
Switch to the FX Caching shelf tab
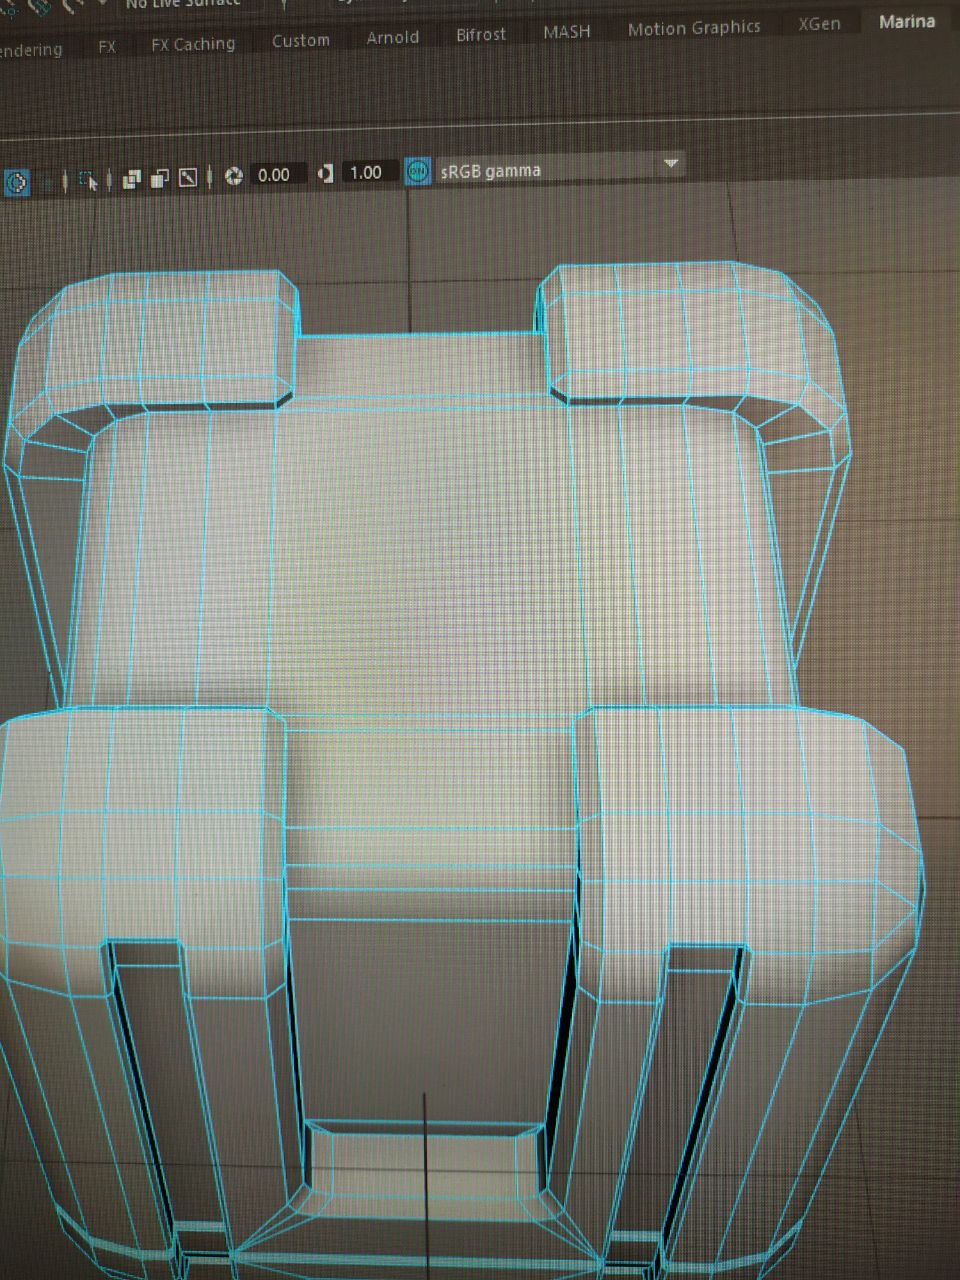(x=193, y=44)
